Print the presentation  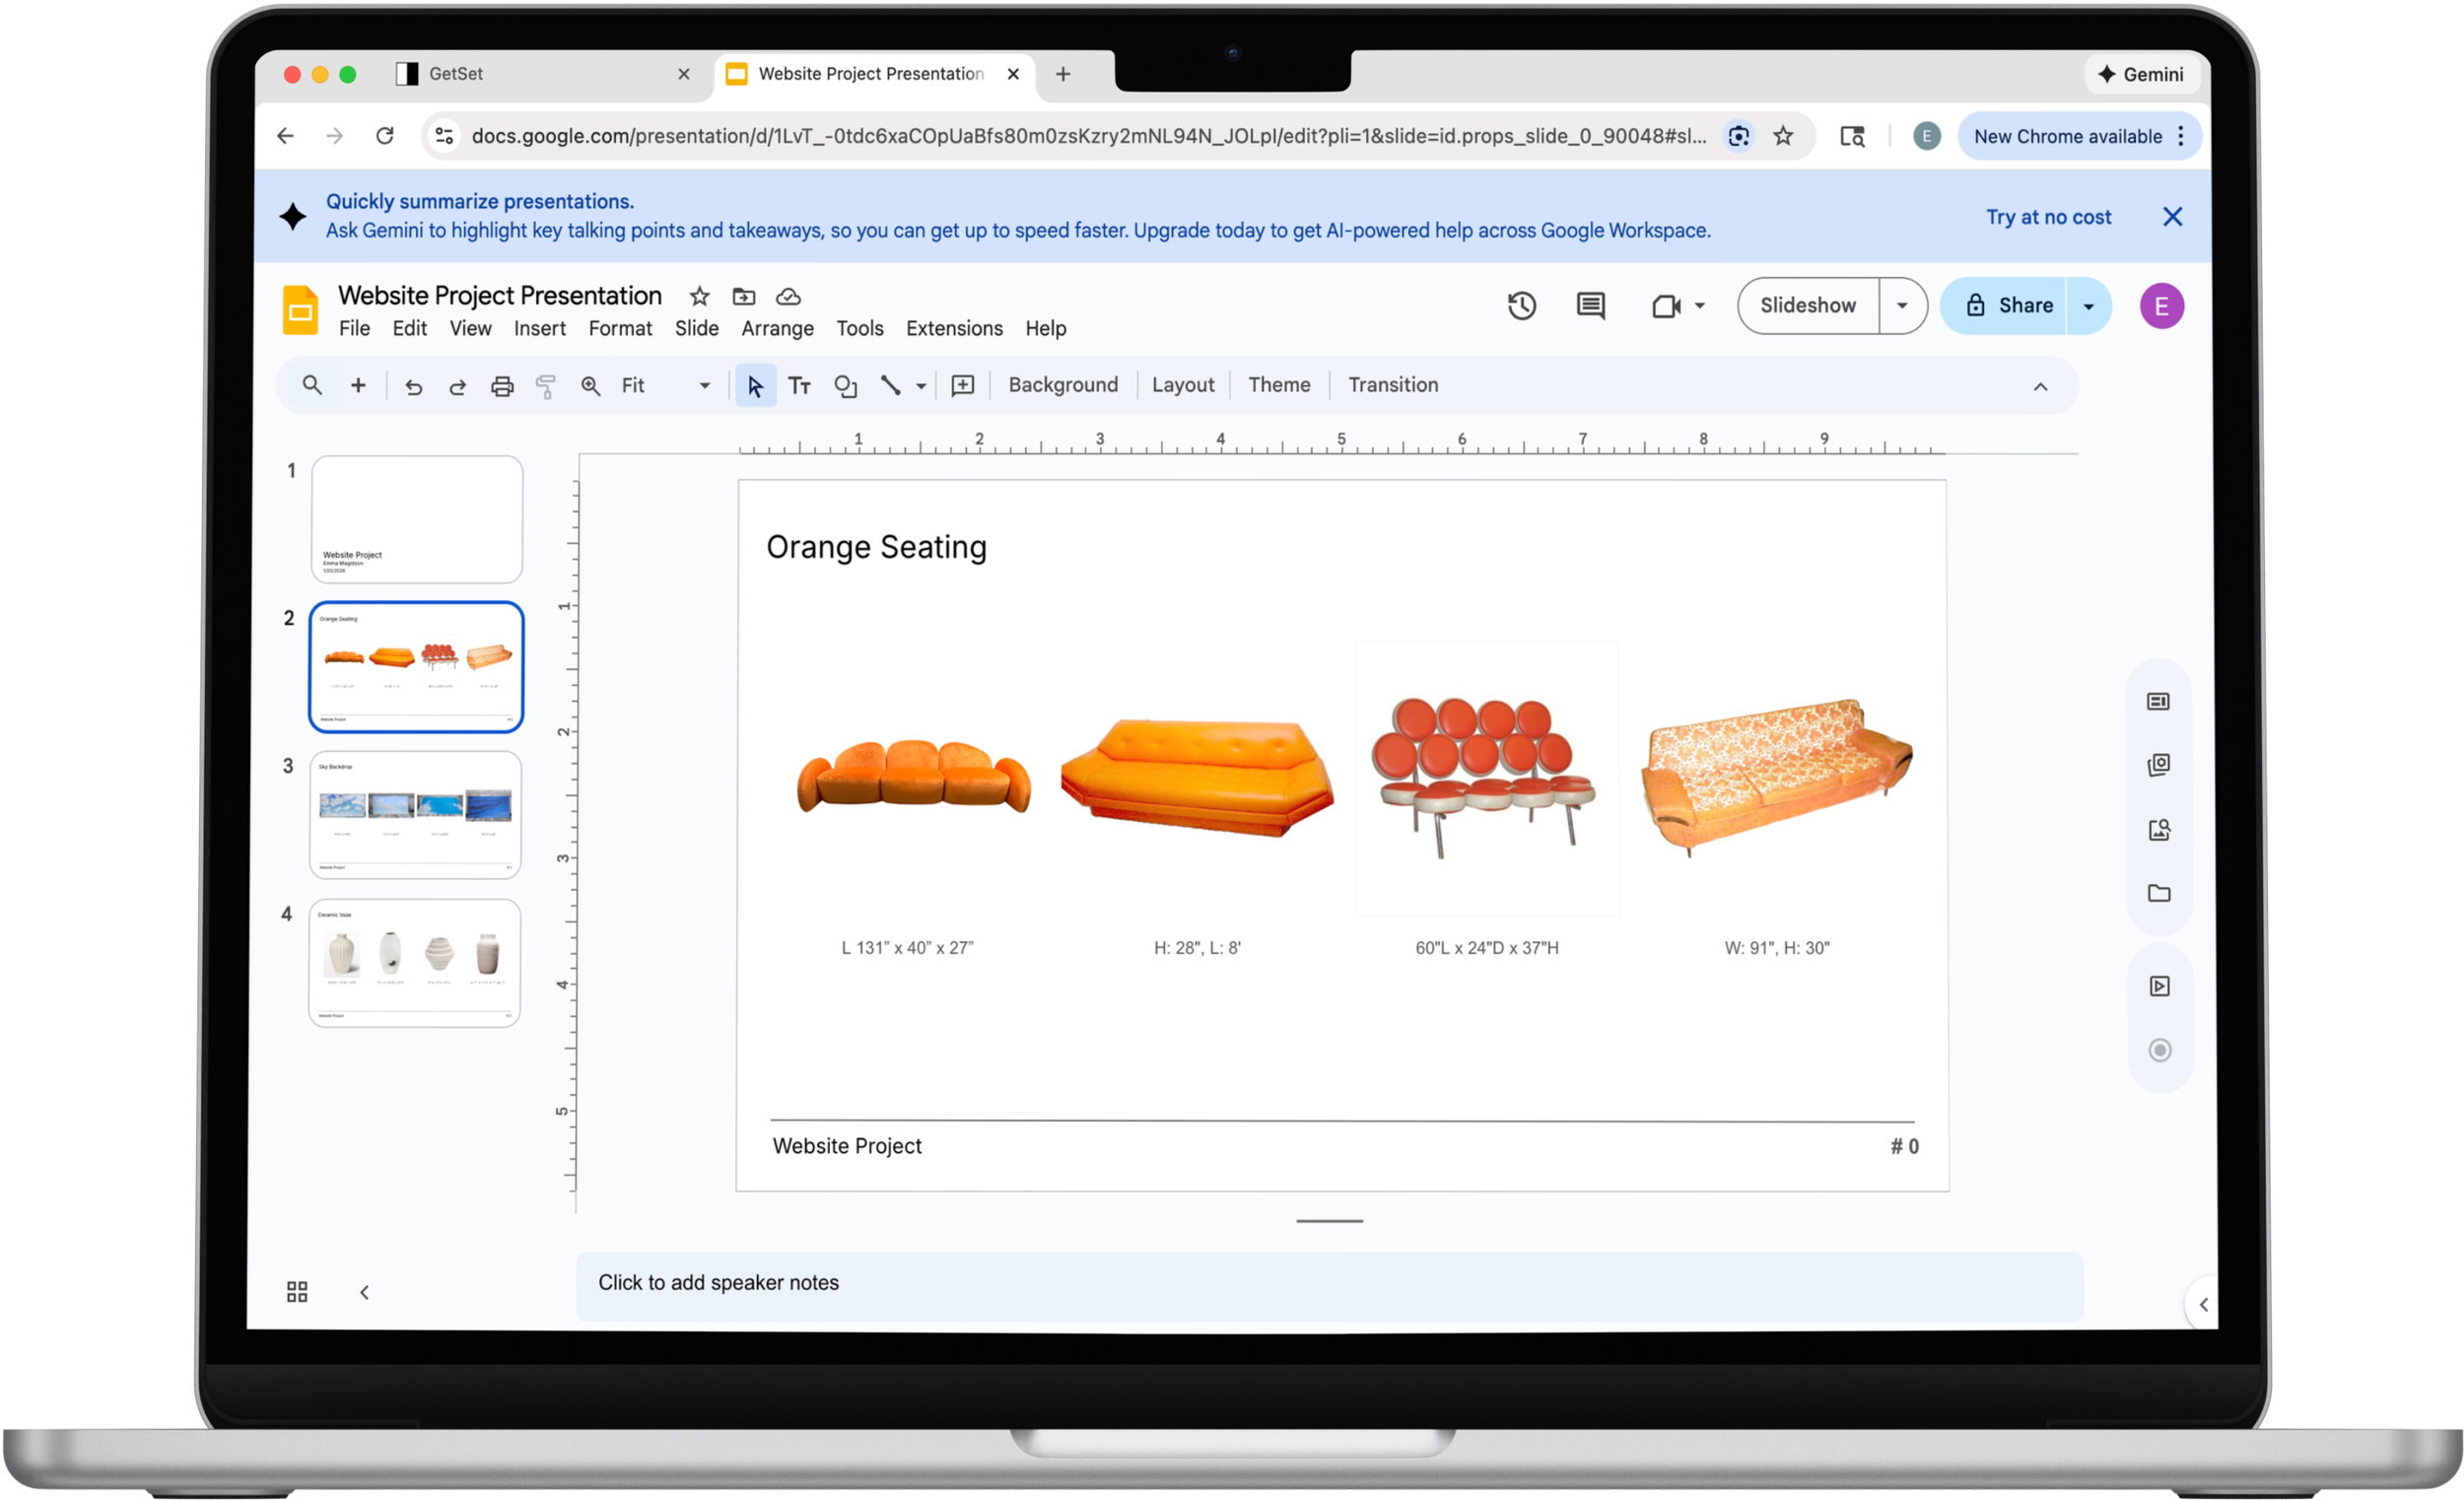[502, 385]
